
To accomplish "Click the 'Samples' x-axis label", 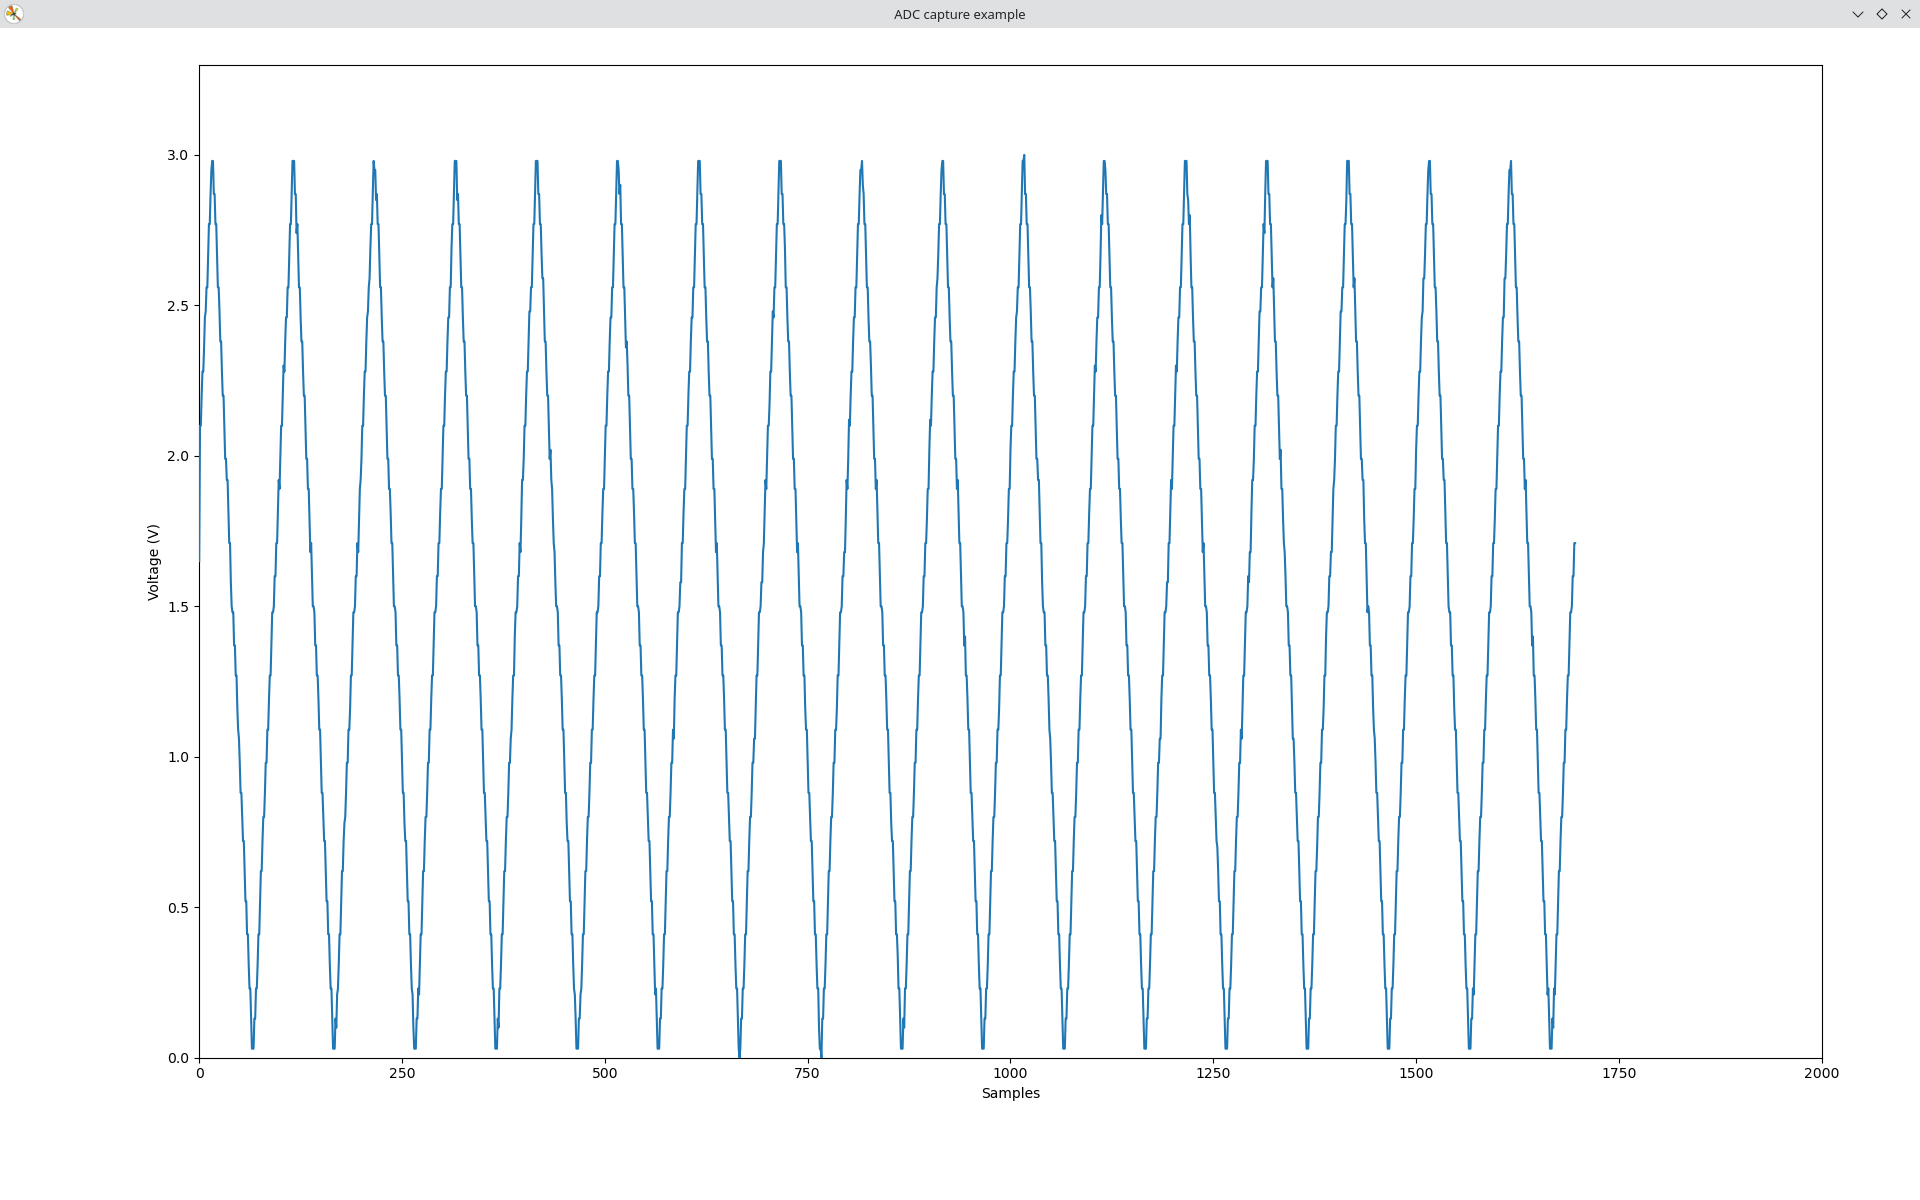I will pyautogui.click(x=1010, y=1093).
